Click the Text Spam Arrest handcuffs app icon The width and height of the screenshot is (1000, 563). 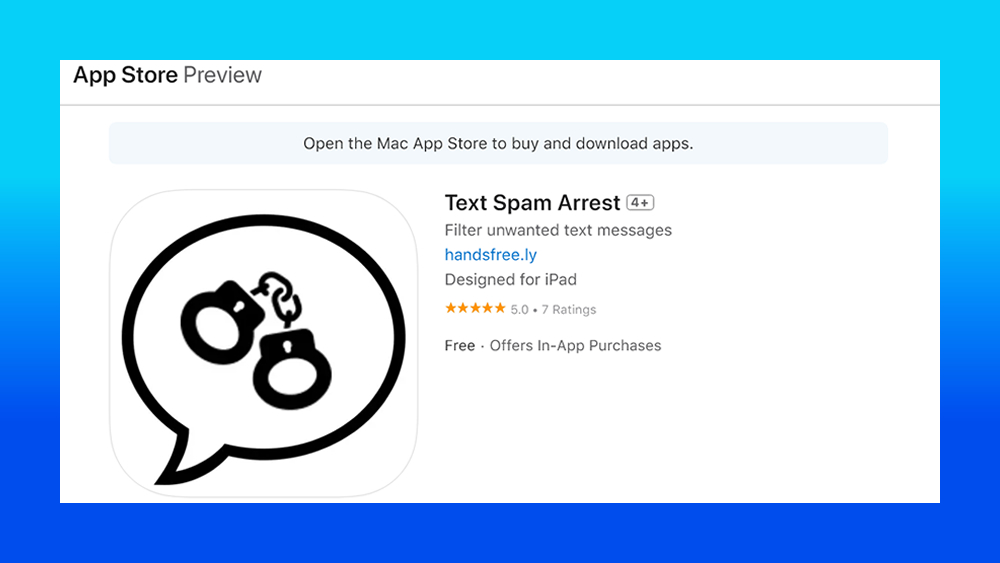[263, 343]
